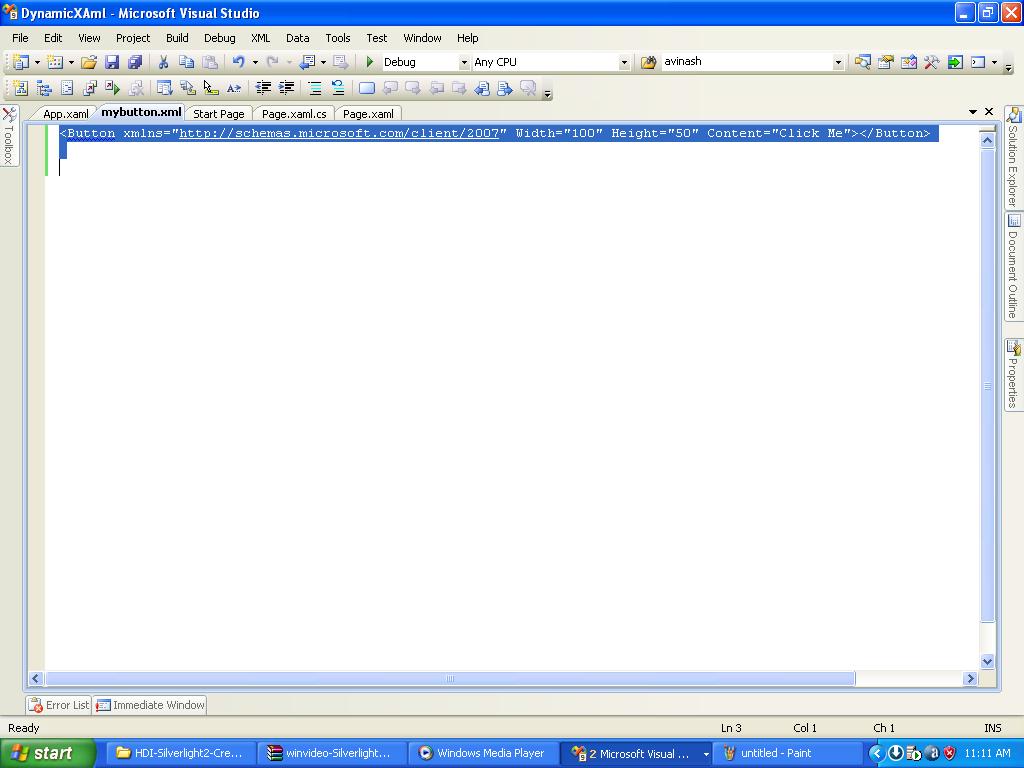The image size is (1024, 768).
Task: Increase line indent with the toolbar icon
Action: tap(286, 88)
